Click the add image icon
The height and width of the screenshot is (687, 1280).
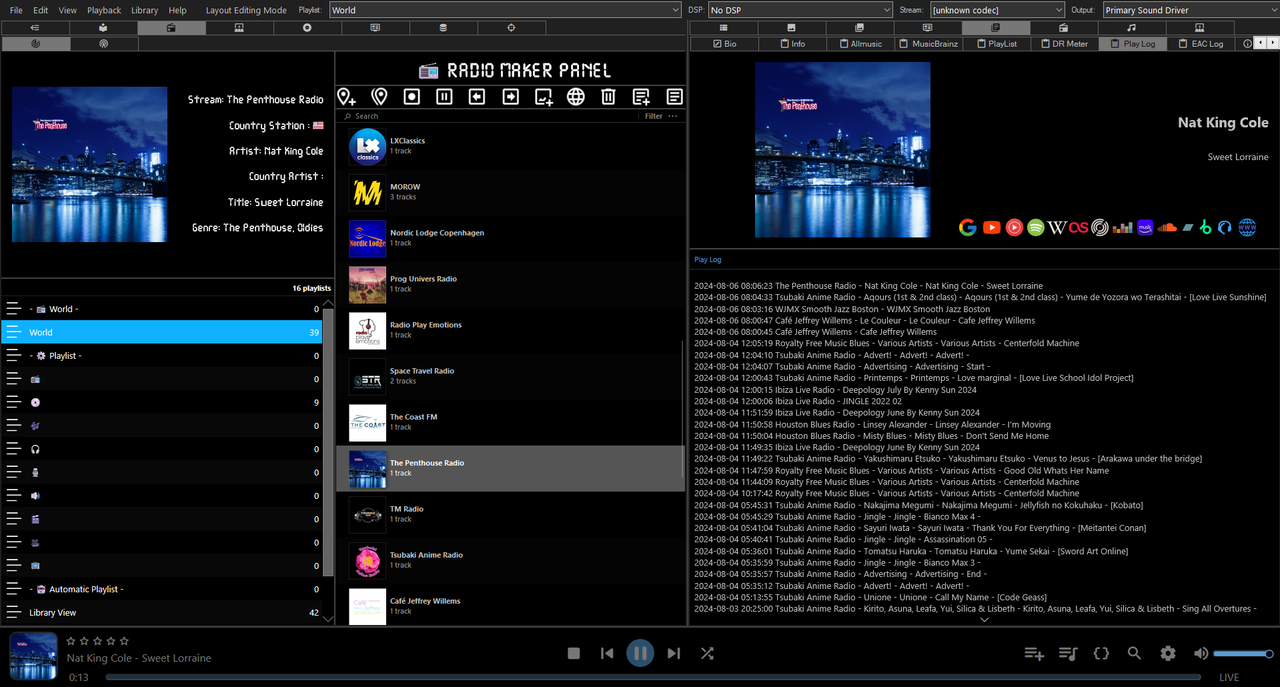tap(543, 97)
